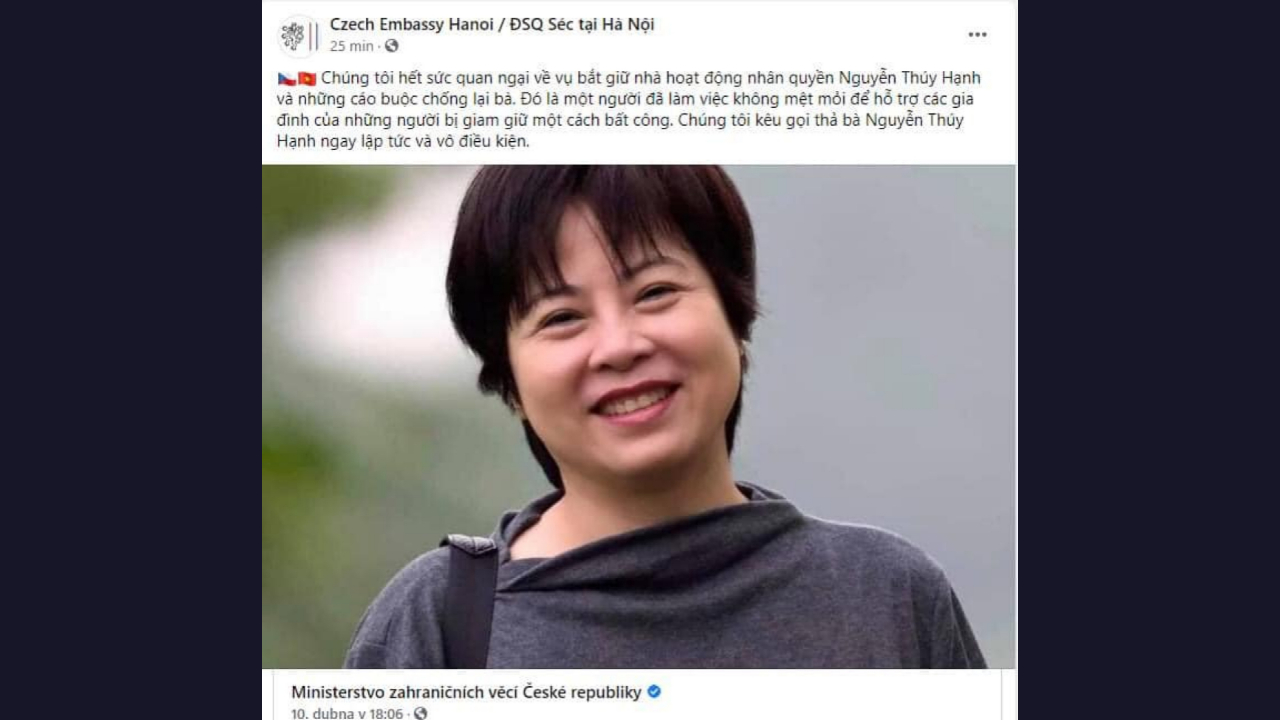The height and width of the screenshot is (720, 1280).
Task: Click the Vietnam flag emoji in post text
Action: click(307, 79)
